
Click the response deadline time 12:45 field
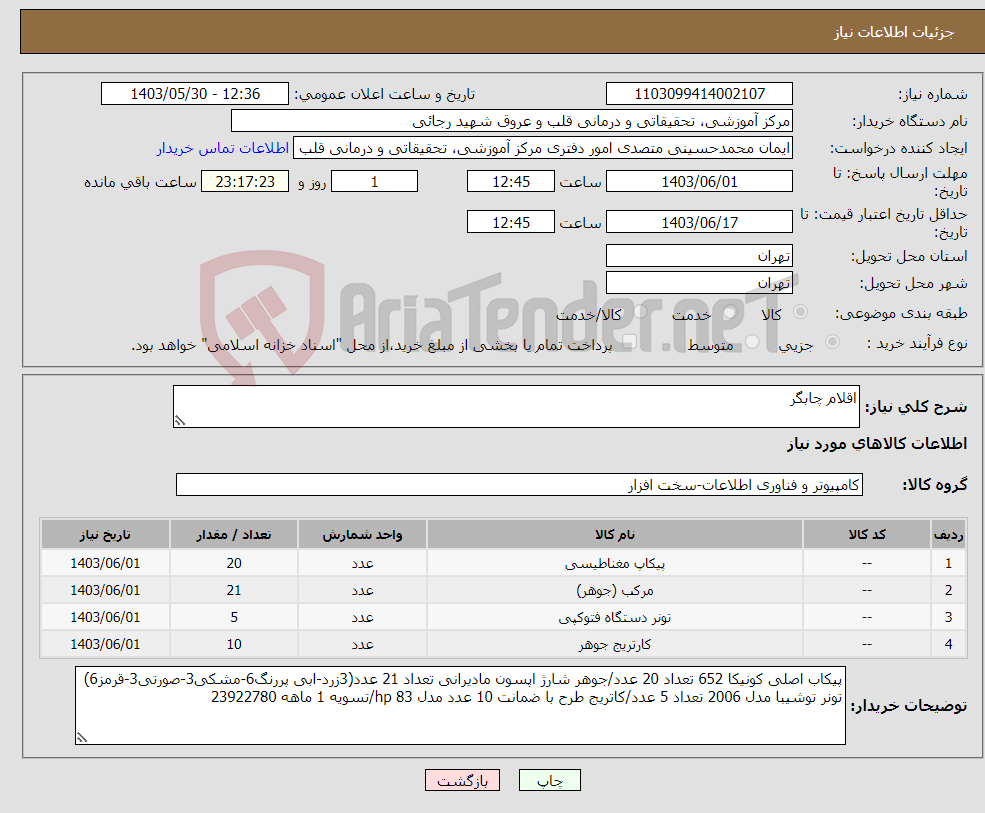[511, 182]
